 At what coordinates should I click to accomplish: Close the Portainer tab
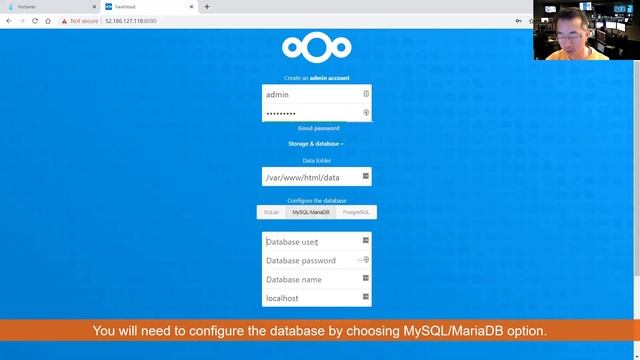(x=94, y=7)
